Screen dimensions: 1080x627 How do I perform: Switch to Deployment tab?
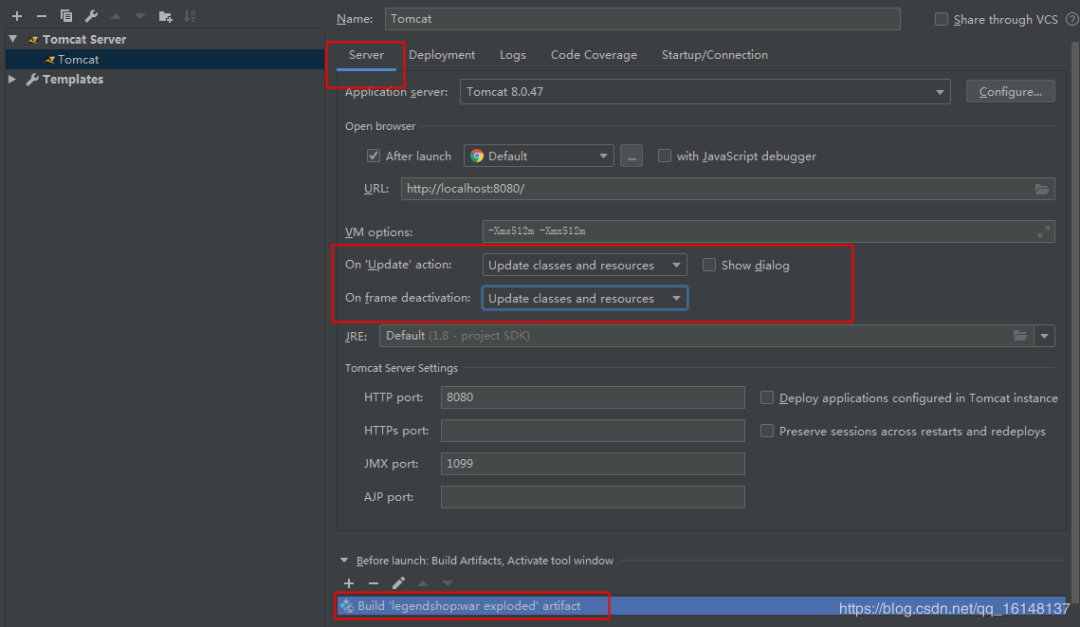pos(442,54)
